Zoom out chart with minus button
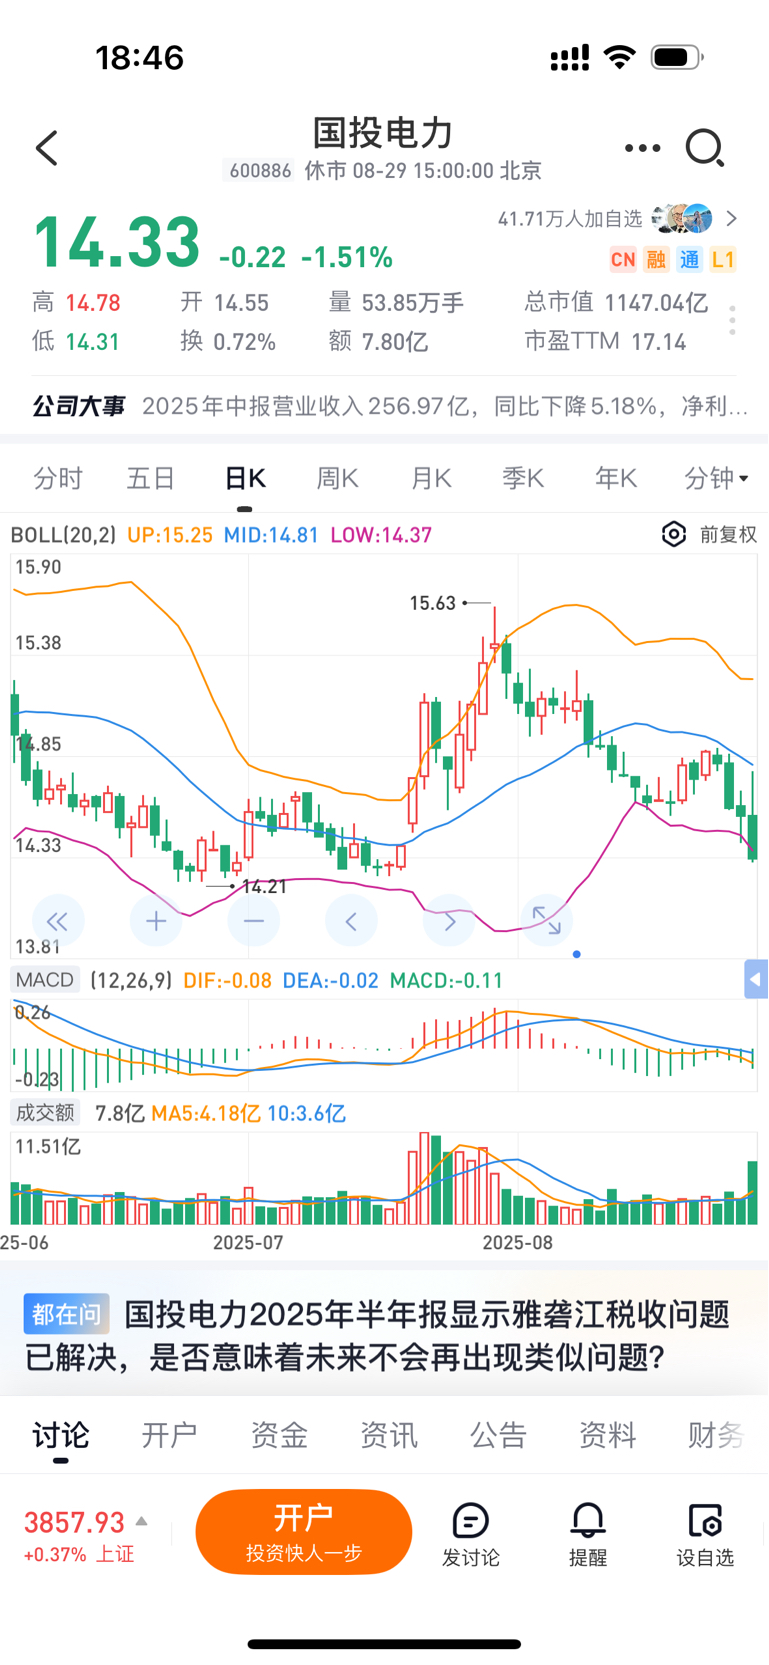This screenshot has height=1665, width=769. (254, 921)
